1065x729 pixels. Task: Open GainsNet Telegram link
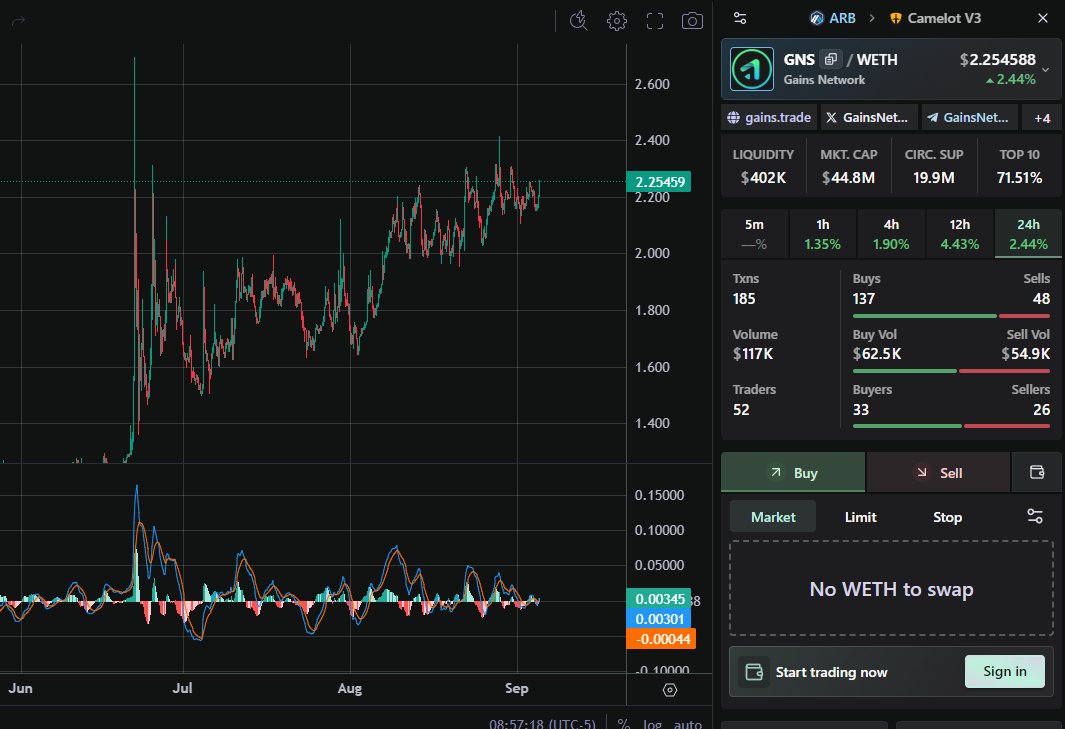(x=970, y=118)
